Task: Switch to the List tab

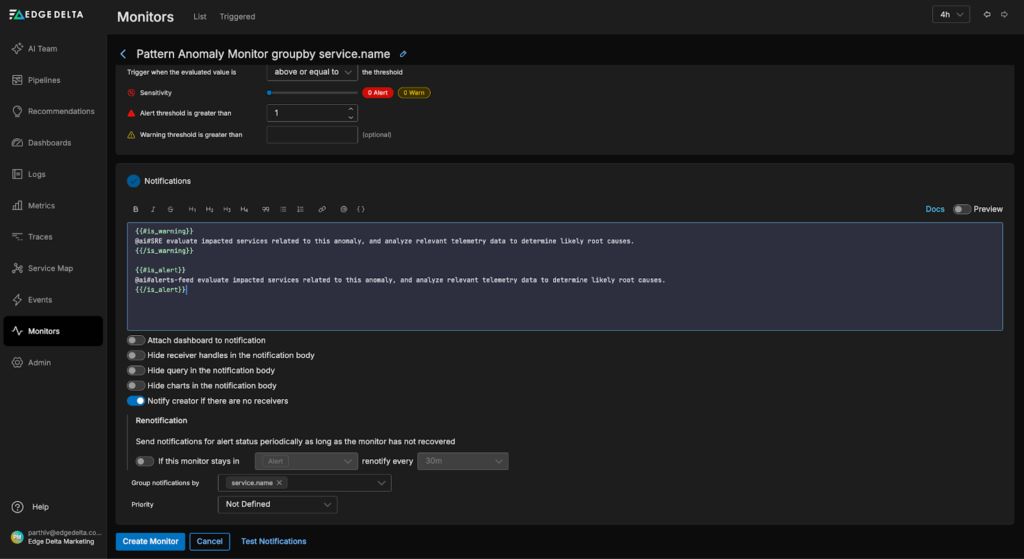Action: tap(200, 17)
